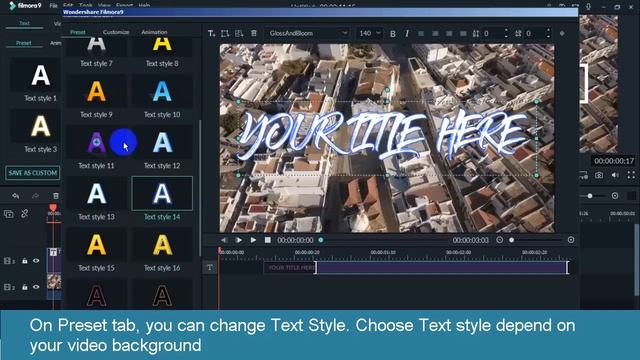Select the Text tab in background panel
The height and width of the screenshot is (360, 640).
(24, 23)
